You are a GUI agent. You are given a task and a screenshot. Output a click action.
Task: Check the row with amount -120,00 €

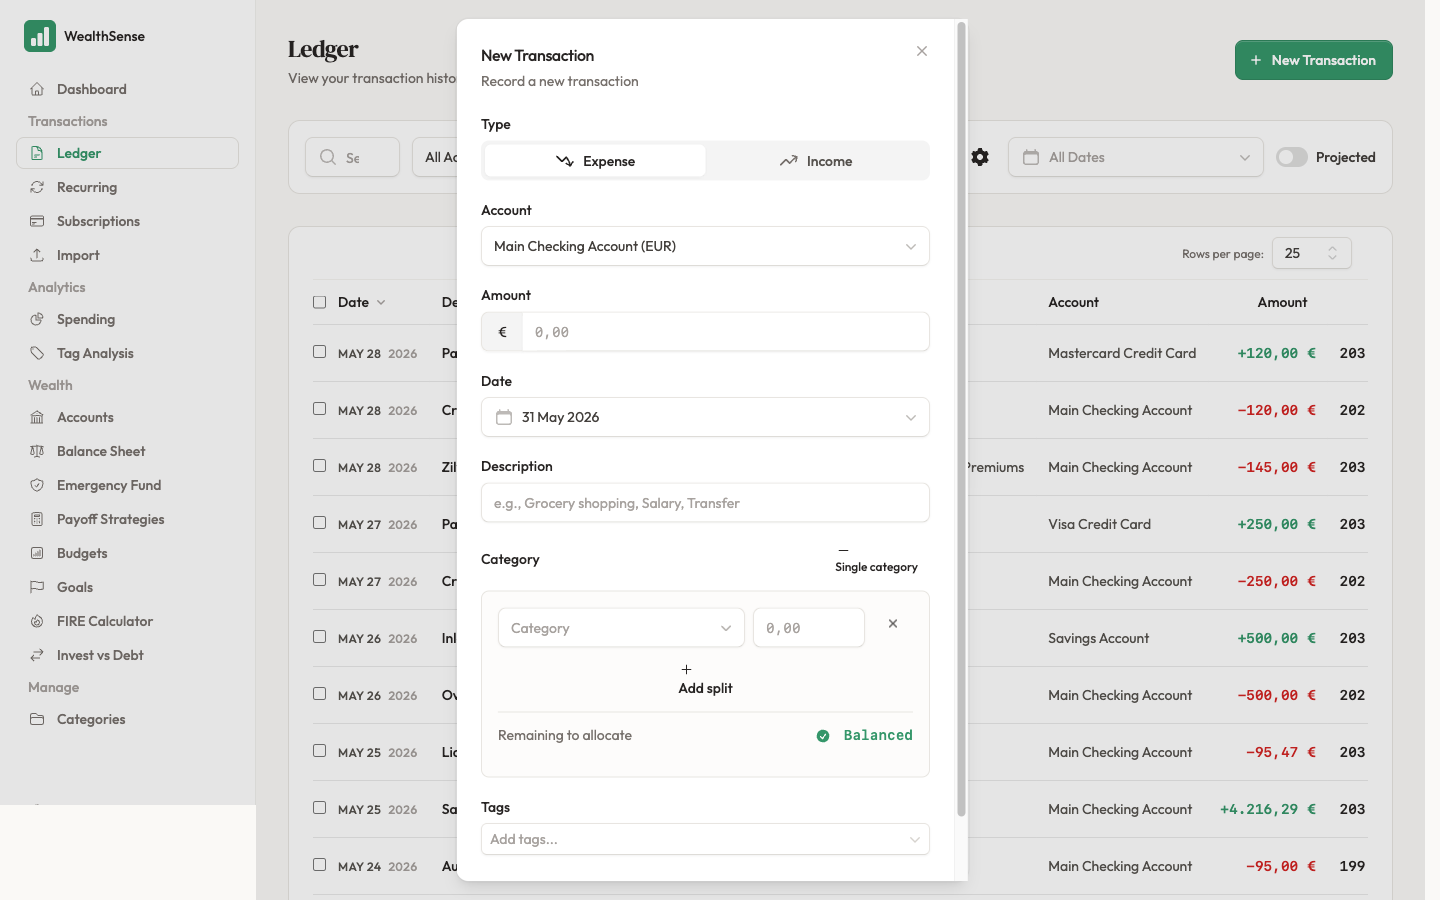[x=319, y=409]
